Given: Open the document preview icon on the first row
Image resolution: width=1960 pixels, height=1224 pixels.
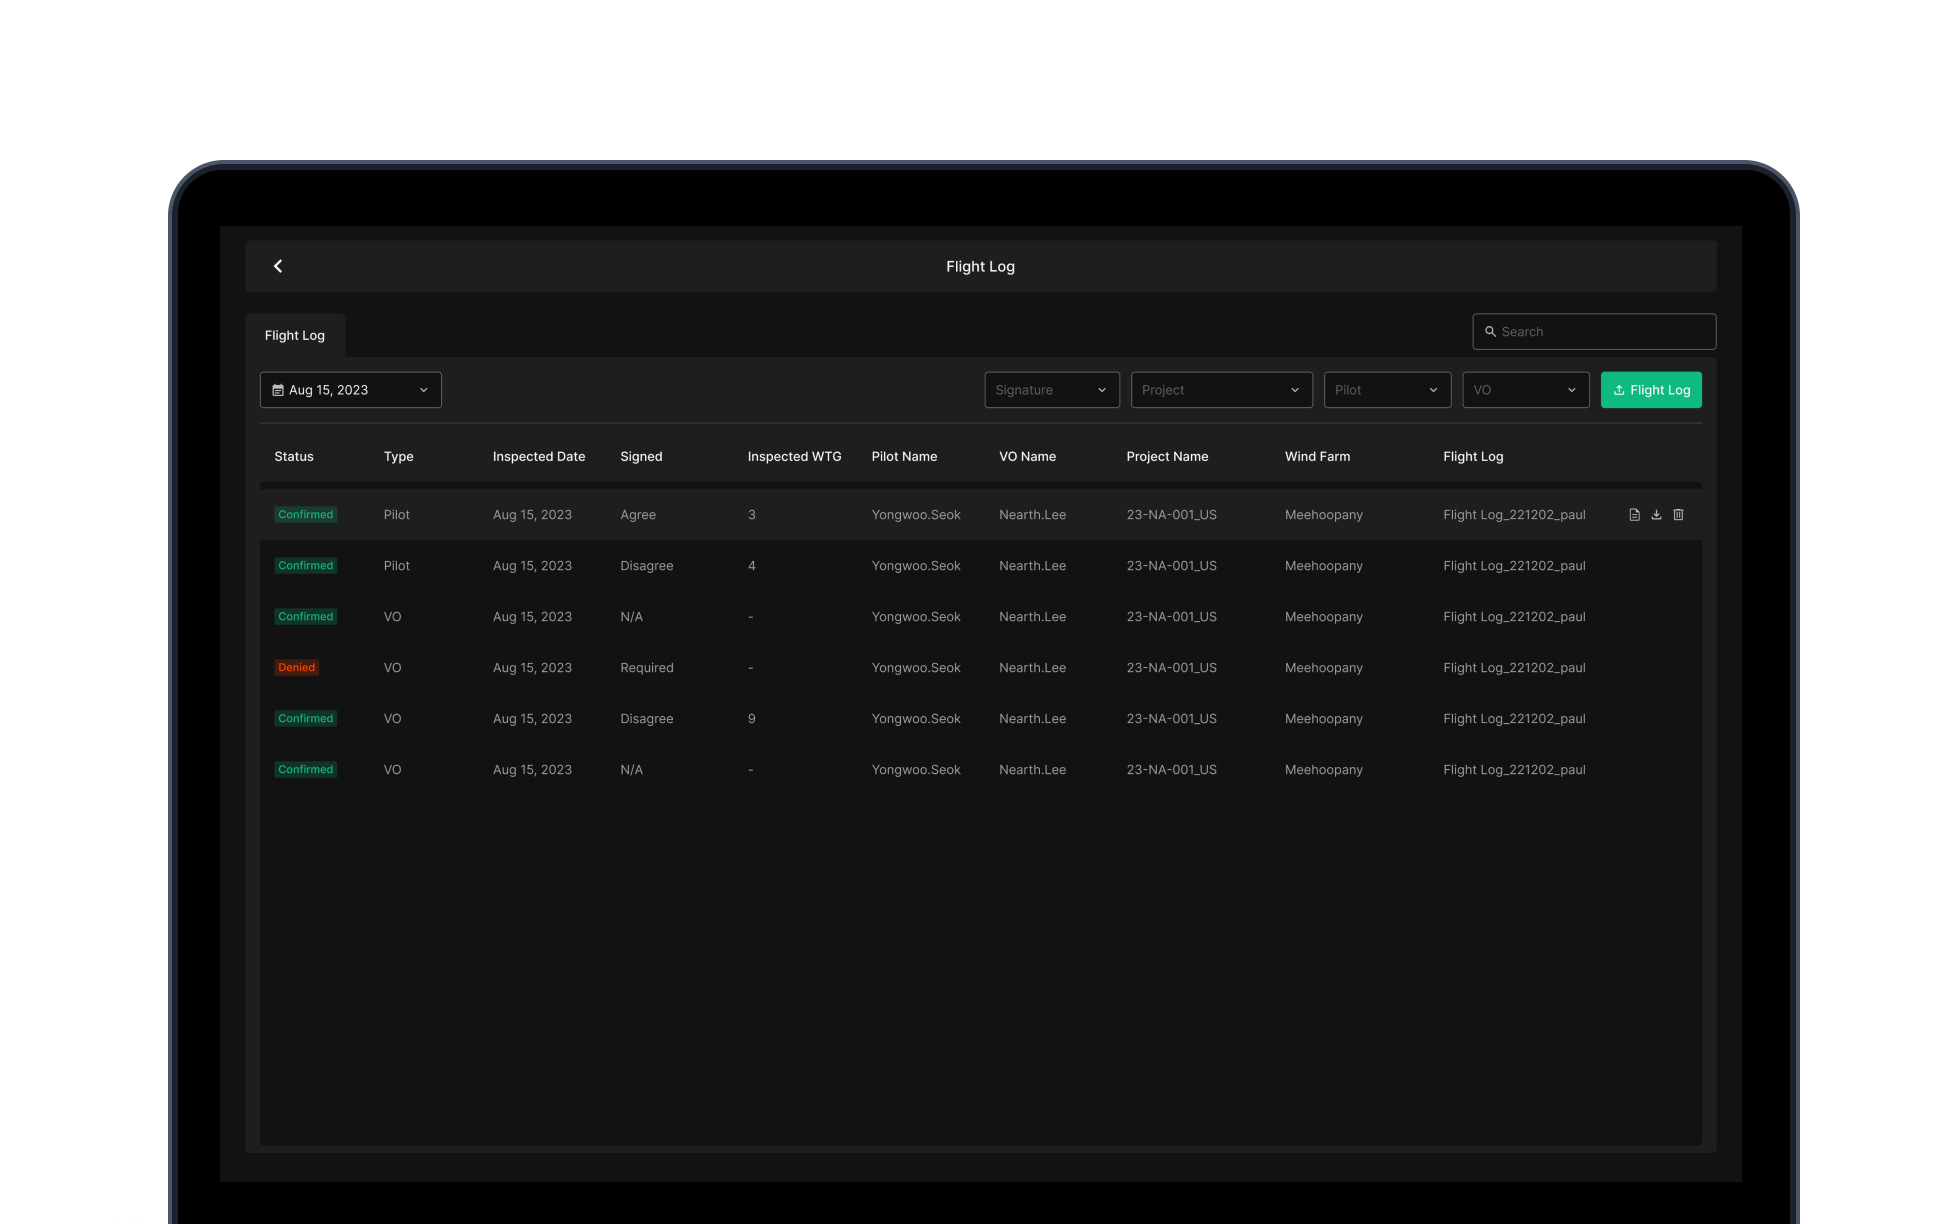Looking at the screenshot, I should pyautogui.click(x=1634, y=514).
